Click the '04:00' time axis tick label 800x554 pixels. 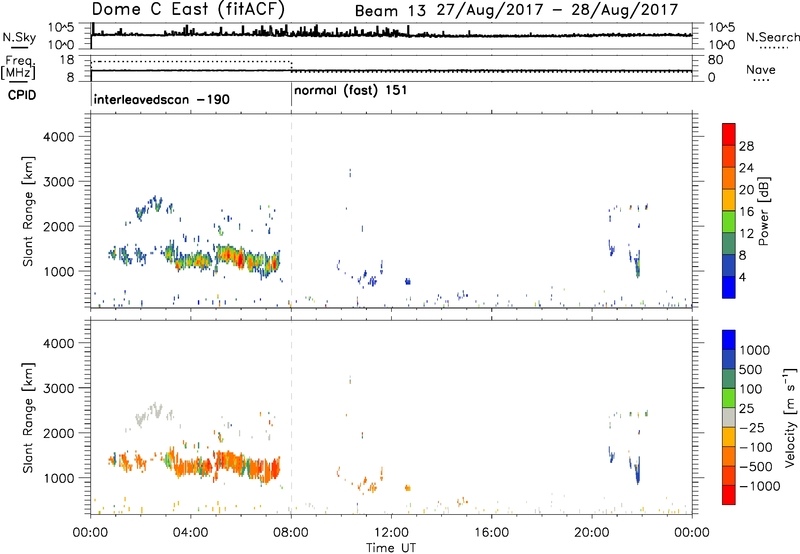pyautogui.click(x=191, y=533)
